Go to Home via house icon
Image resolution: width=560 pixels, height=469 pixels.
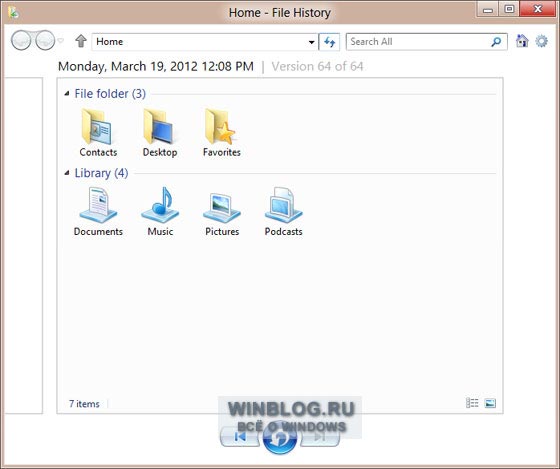tap(522, 41)
